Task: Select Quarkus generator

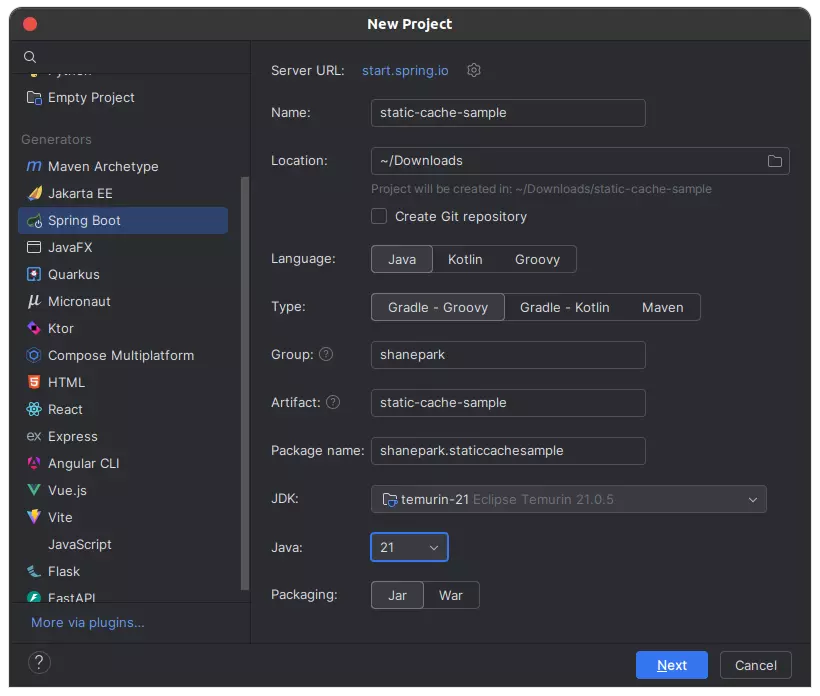Action: coord(123,274)
